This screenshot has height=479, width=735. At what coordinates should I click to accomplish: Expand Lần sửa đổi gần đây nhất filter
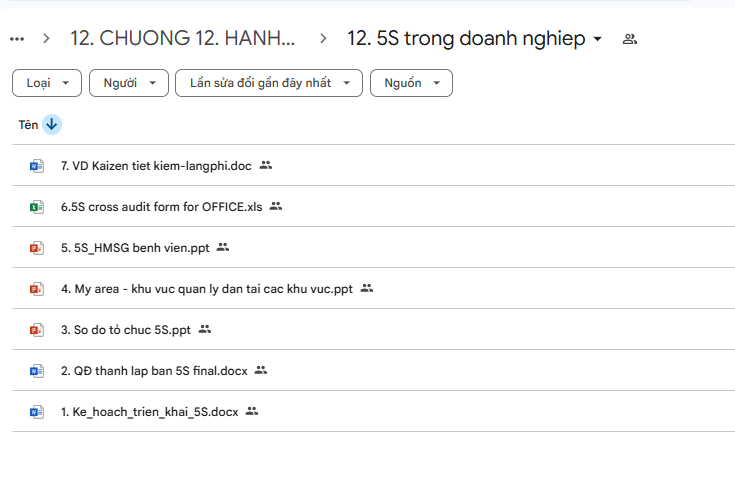click(268, 83)
